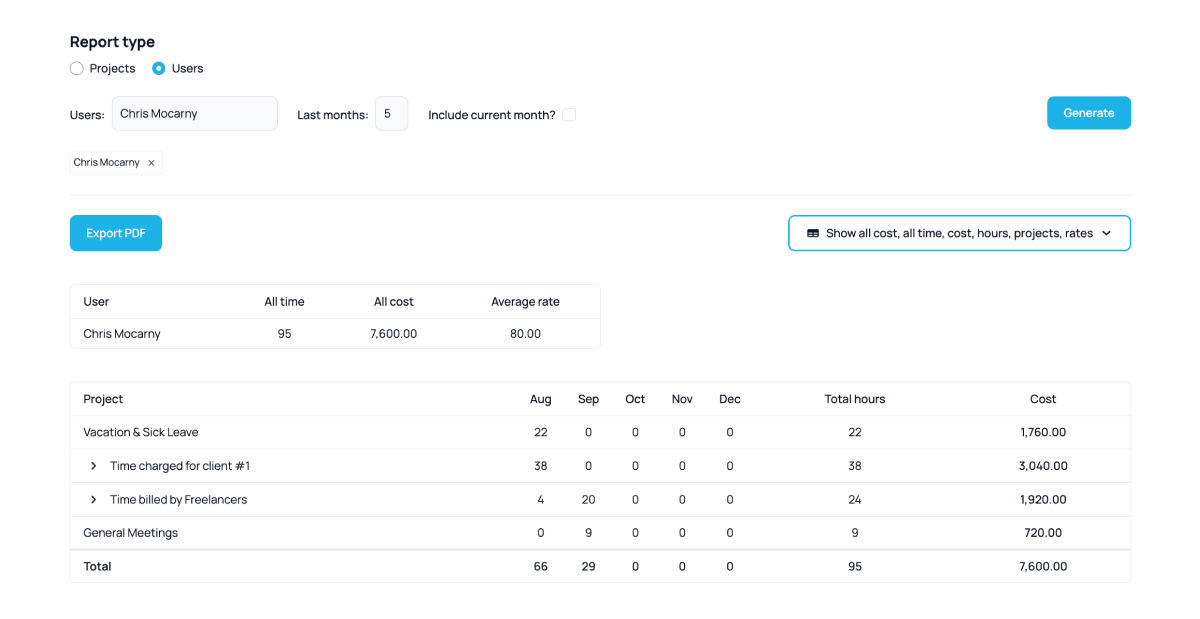Click the Total hours column header
This screenshot has width=1200, height=619.
click(x=854, y=399)
